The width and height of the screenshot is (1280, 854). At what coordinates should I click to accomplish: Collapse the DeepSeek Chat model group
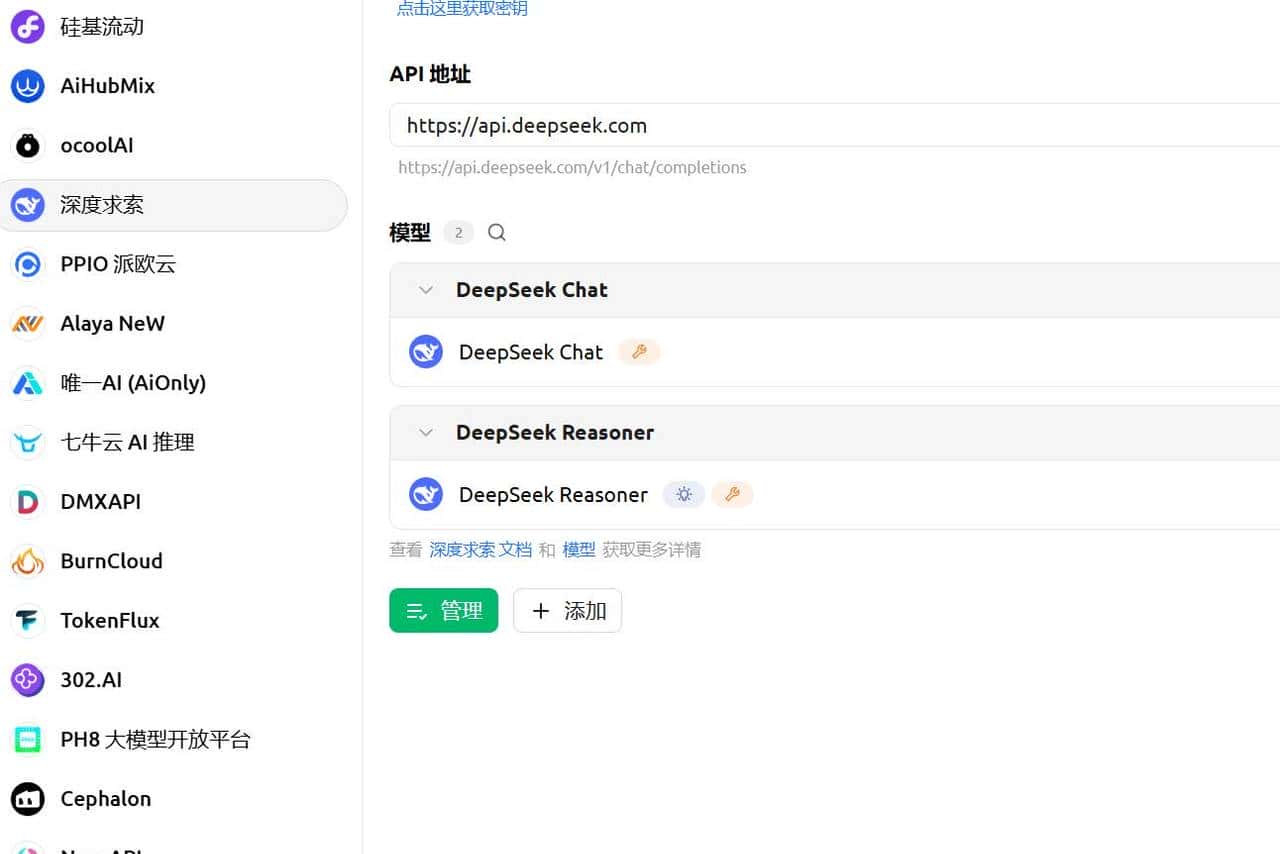(425, 289)
